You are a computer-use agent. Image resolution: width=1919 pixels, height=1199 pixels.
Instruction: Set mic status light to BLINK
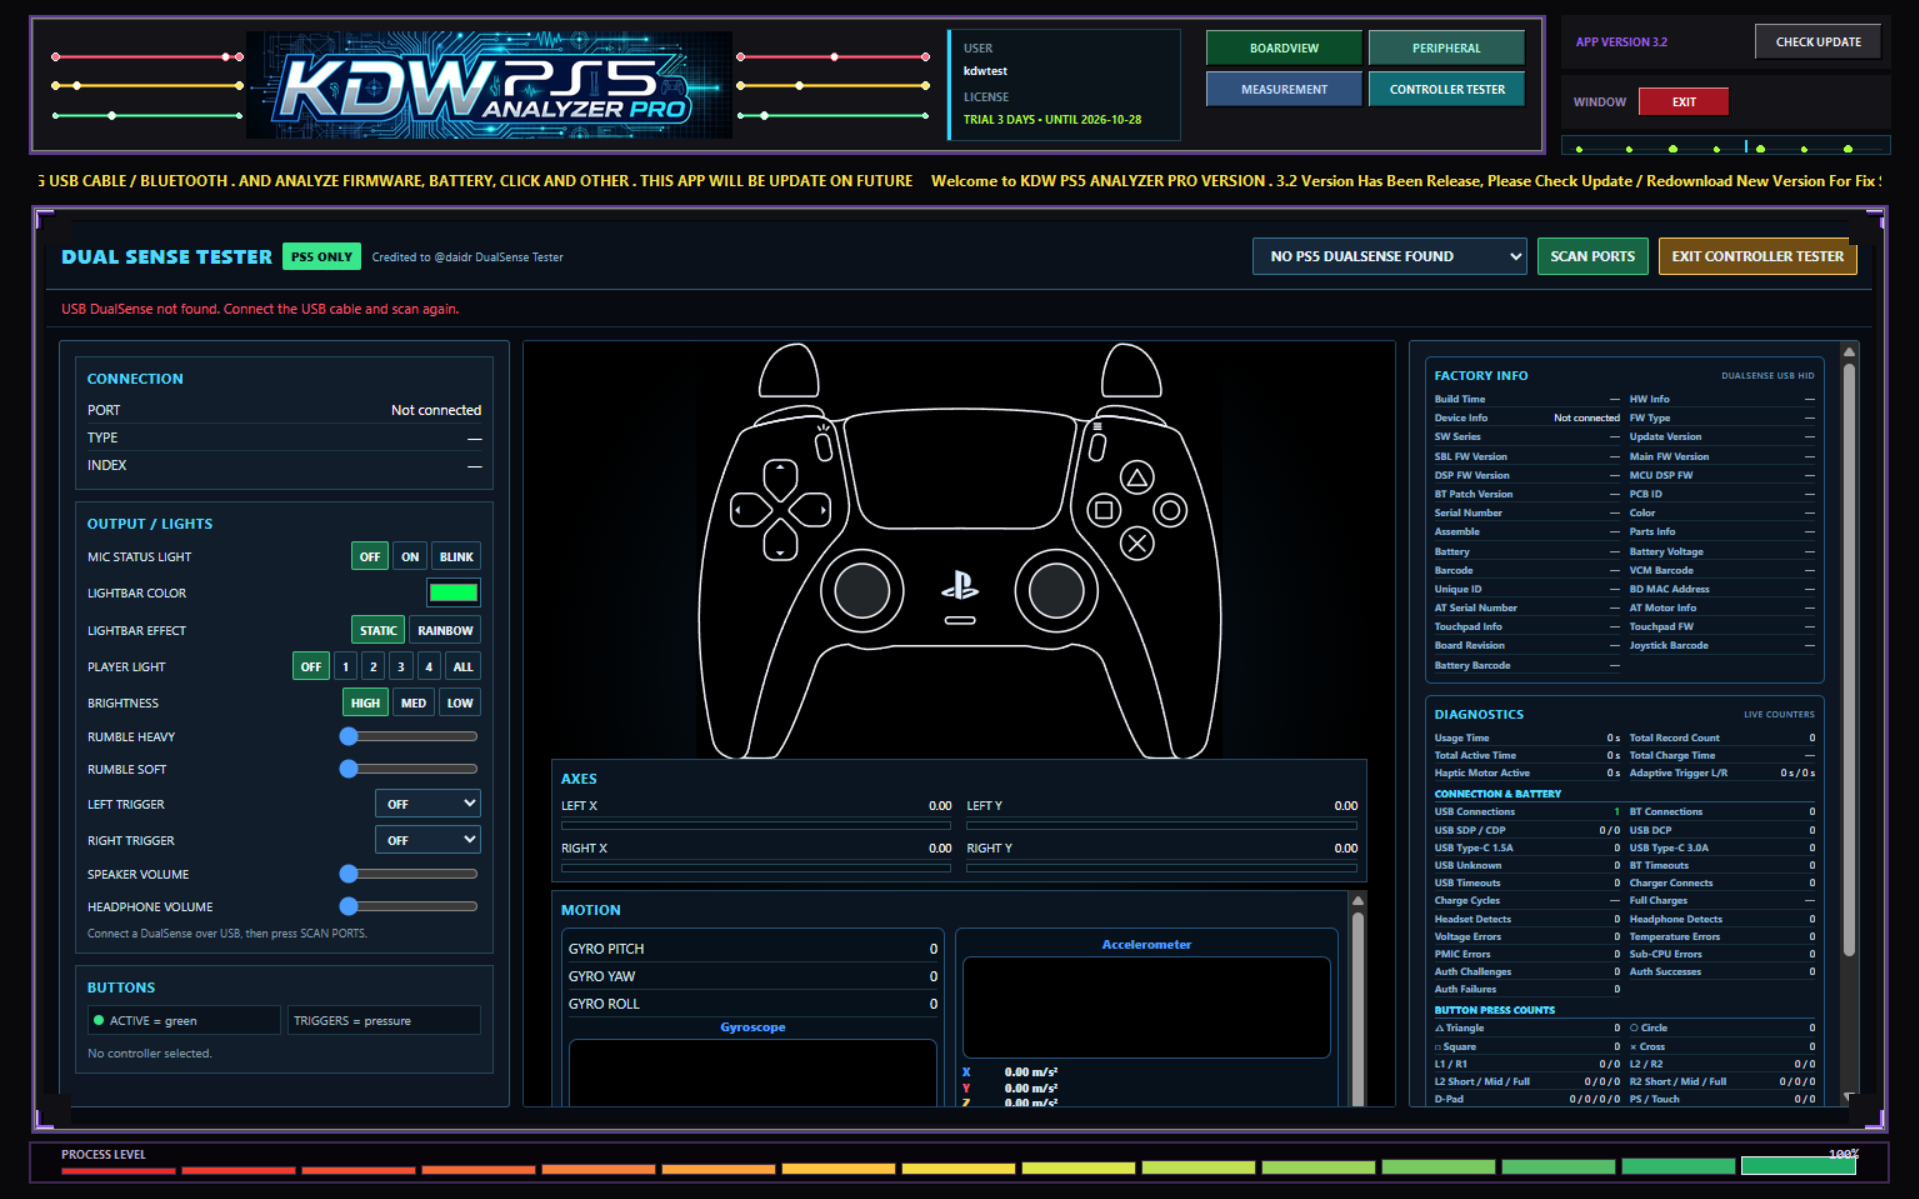coord(456,557)
